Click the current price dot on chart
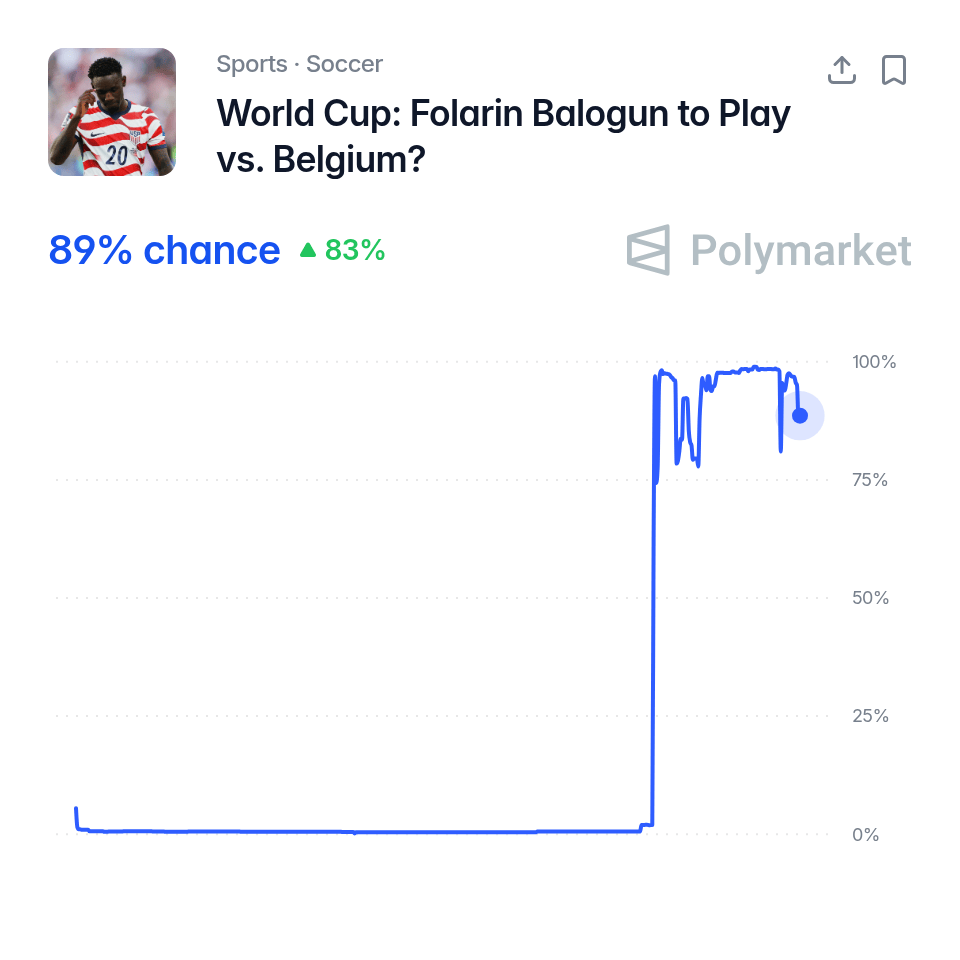 click(800, 416)
